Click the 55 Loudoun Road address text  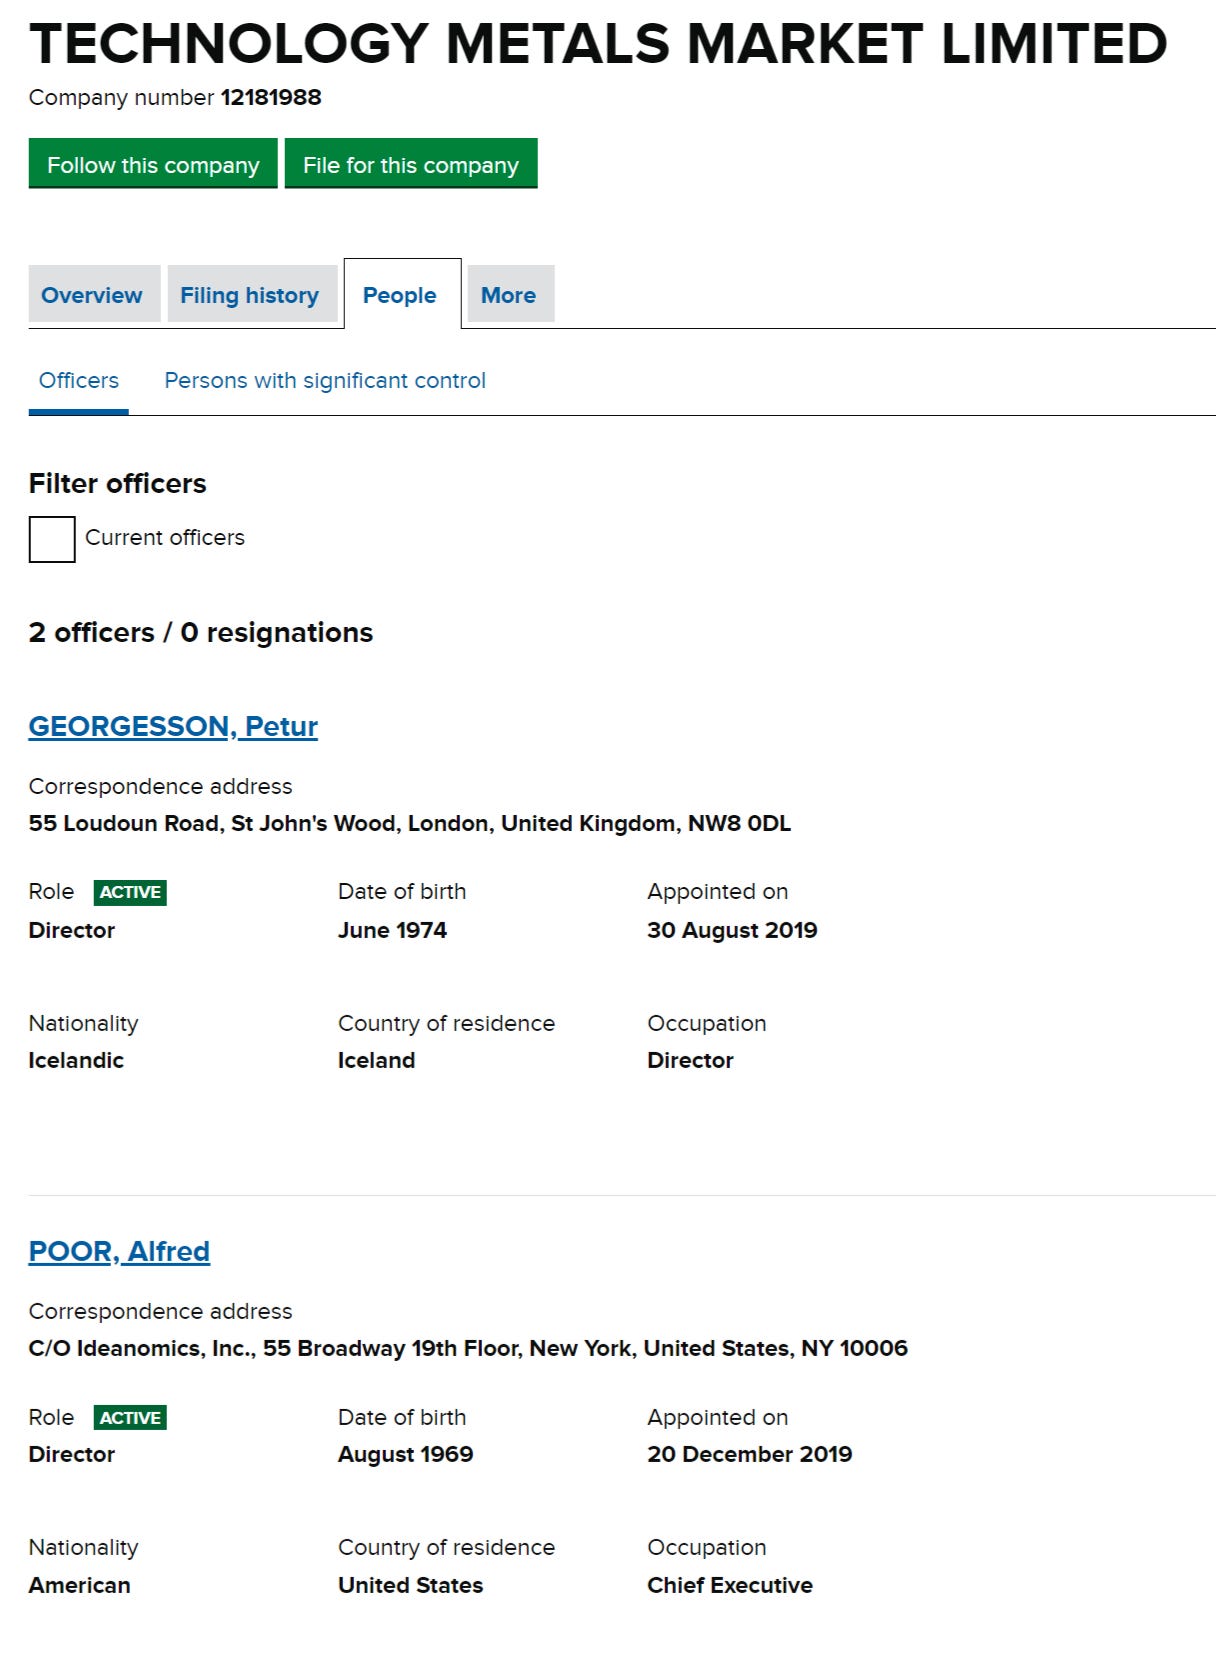[409, 823]
